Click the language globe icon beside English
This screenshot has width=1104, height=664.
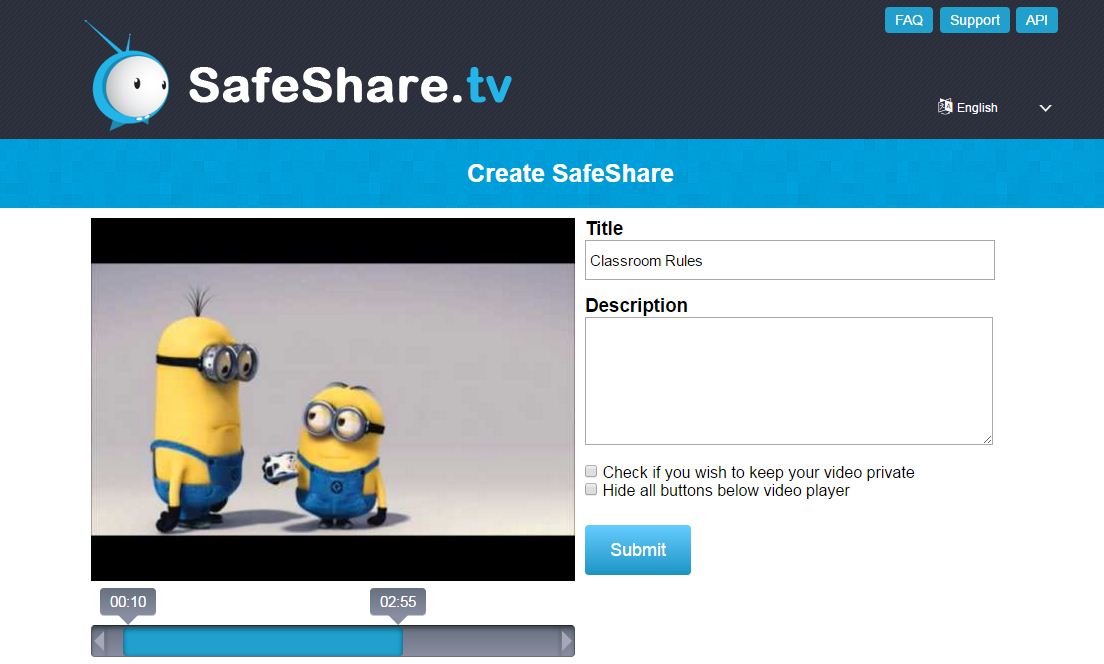(x=945, y=107)
